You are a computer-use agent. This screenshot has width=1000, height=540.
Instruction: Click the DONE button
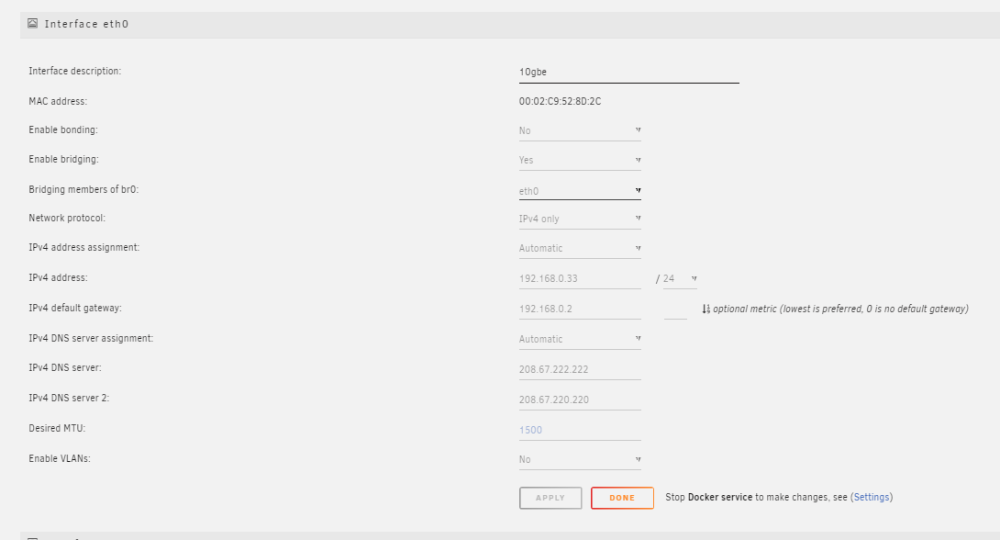click(x=622, y=498)
